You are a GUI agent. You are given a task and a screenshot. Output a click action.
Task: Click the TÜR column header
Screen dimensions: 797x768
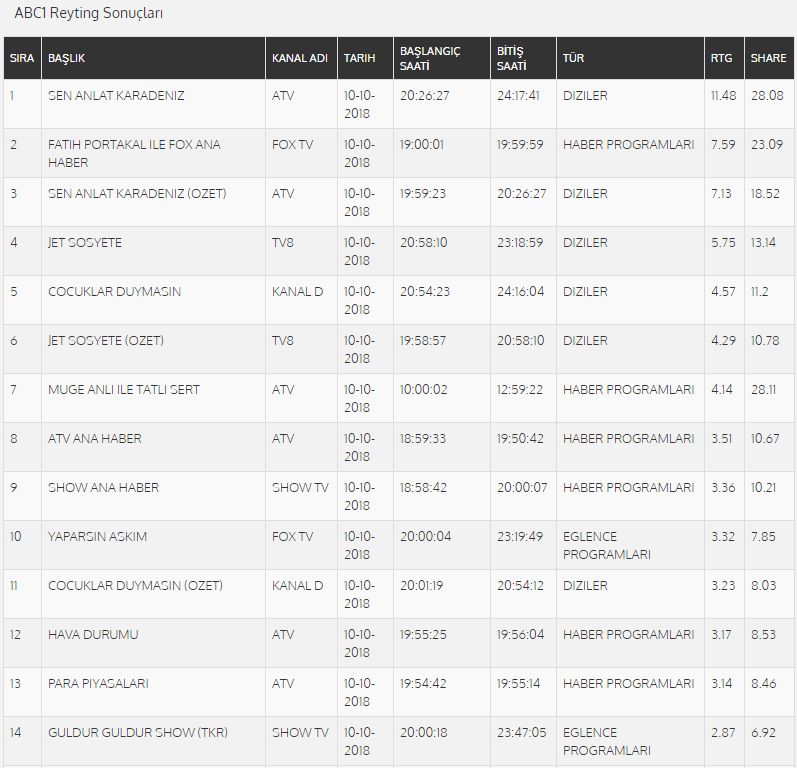coord(630,58)
